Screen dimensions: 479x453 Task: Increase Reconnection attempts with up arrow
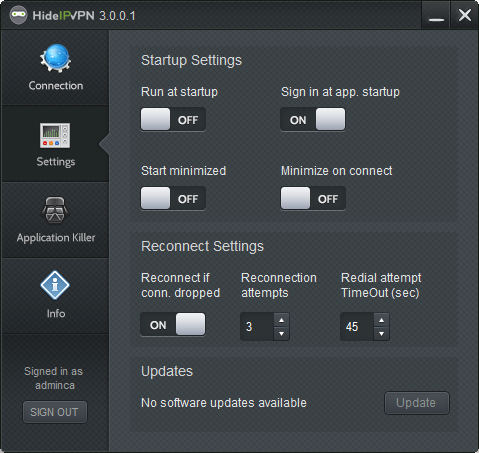pyautogui.click(x=282, y=320)
